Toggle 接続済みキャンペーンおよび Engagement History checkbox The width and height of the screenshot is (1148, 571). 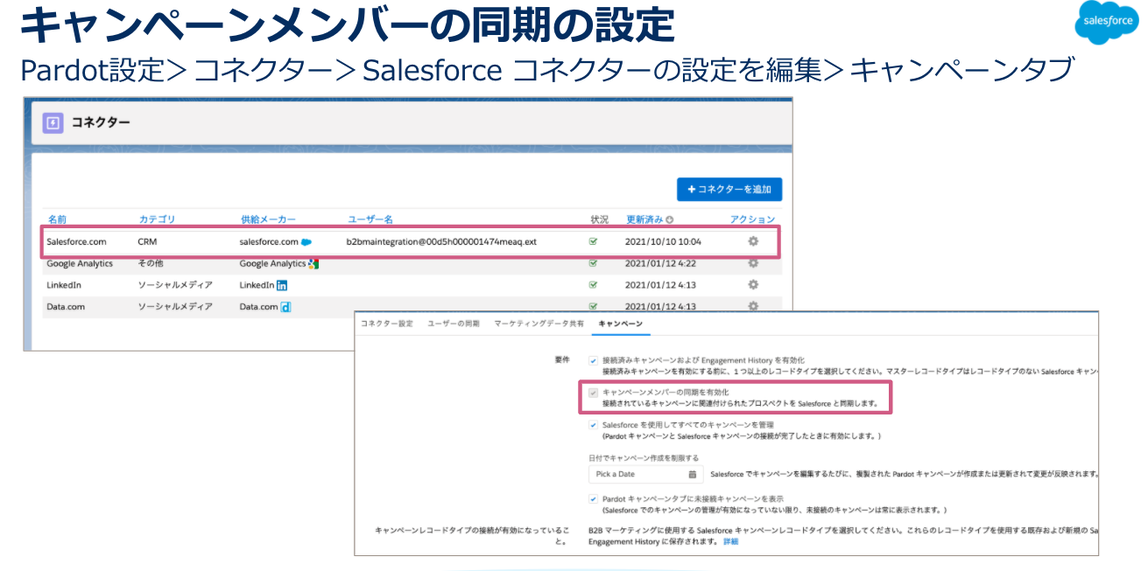pyautogui.click(x=593, y=361)
